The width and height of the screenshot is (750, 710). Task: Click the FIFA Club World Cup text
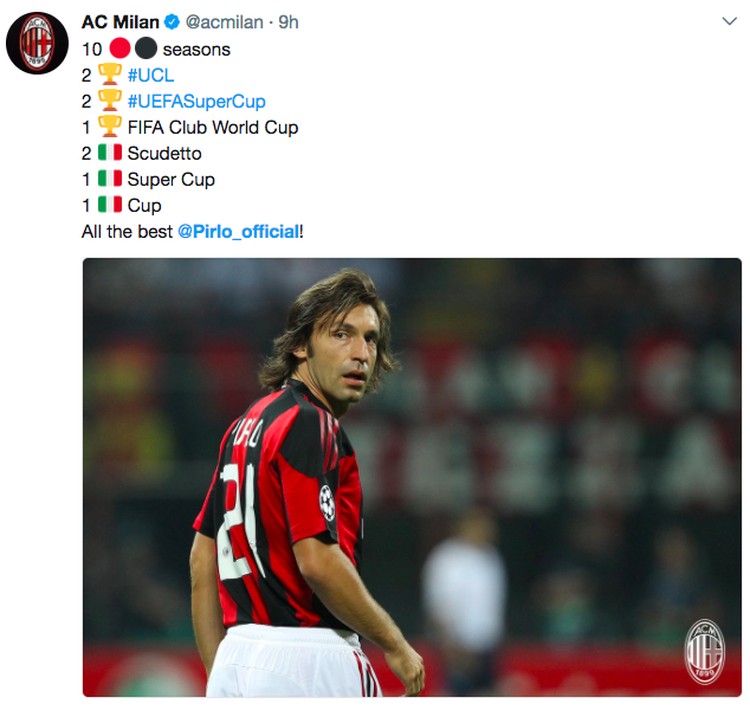pyautogui.click(x=213, y=127)
